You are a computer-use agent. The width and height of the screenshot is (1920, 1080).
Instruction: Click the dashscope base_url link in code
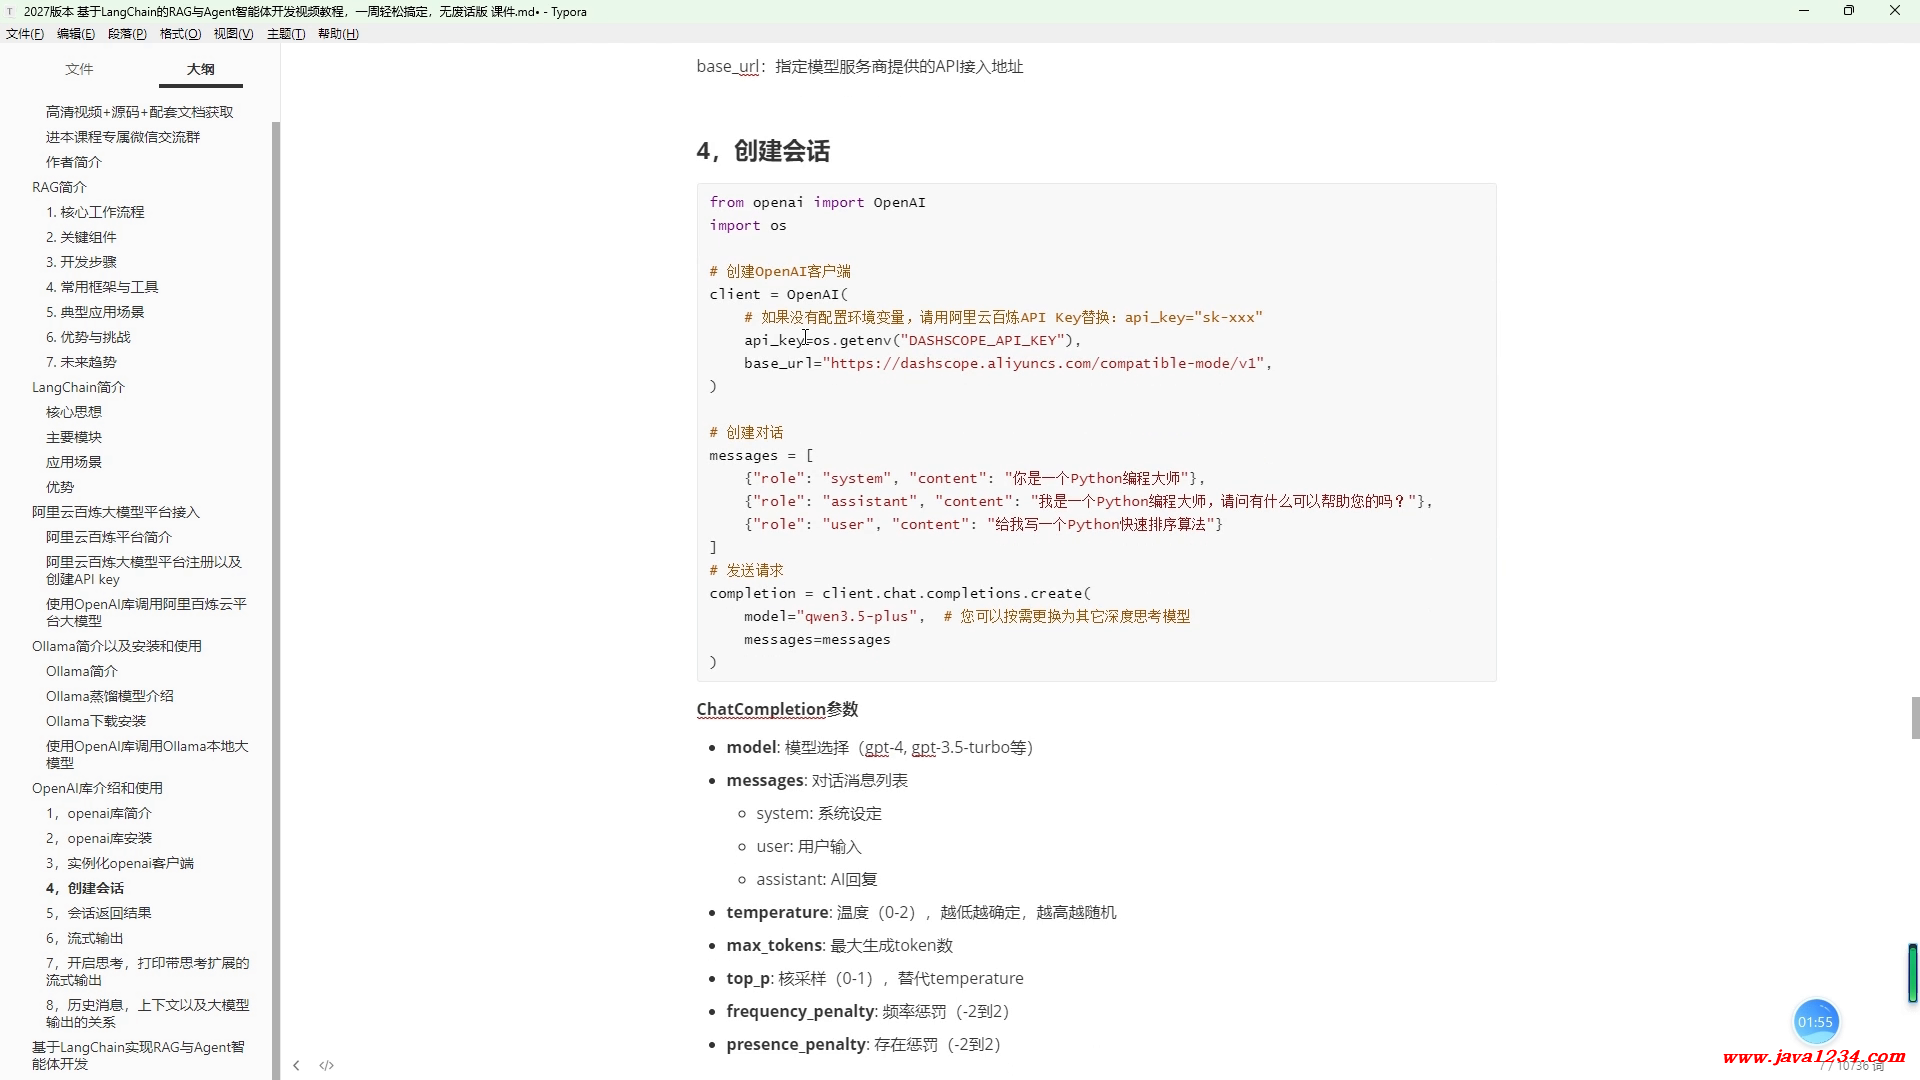click(1047, 363)
